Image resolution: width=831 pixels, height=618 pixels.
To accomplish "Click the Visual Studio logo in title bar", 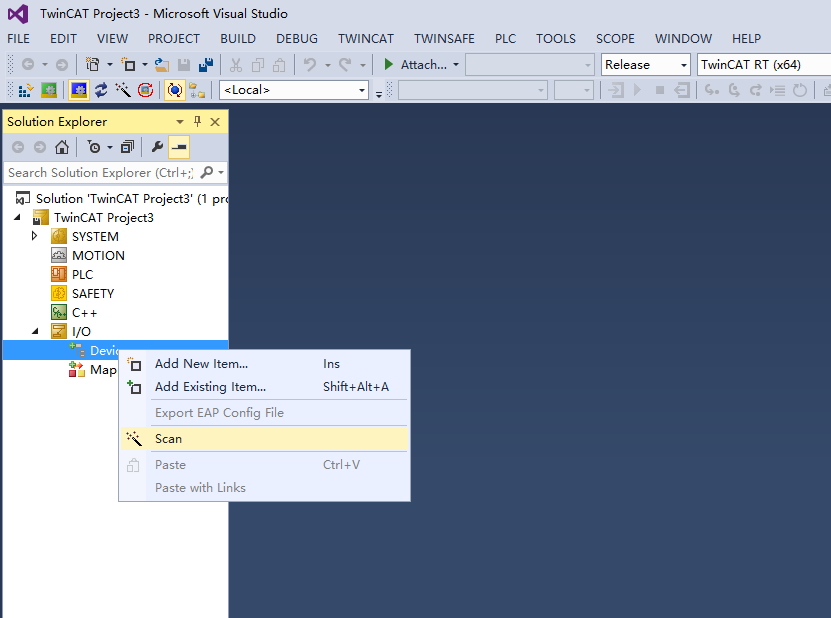I will [18, 13].
